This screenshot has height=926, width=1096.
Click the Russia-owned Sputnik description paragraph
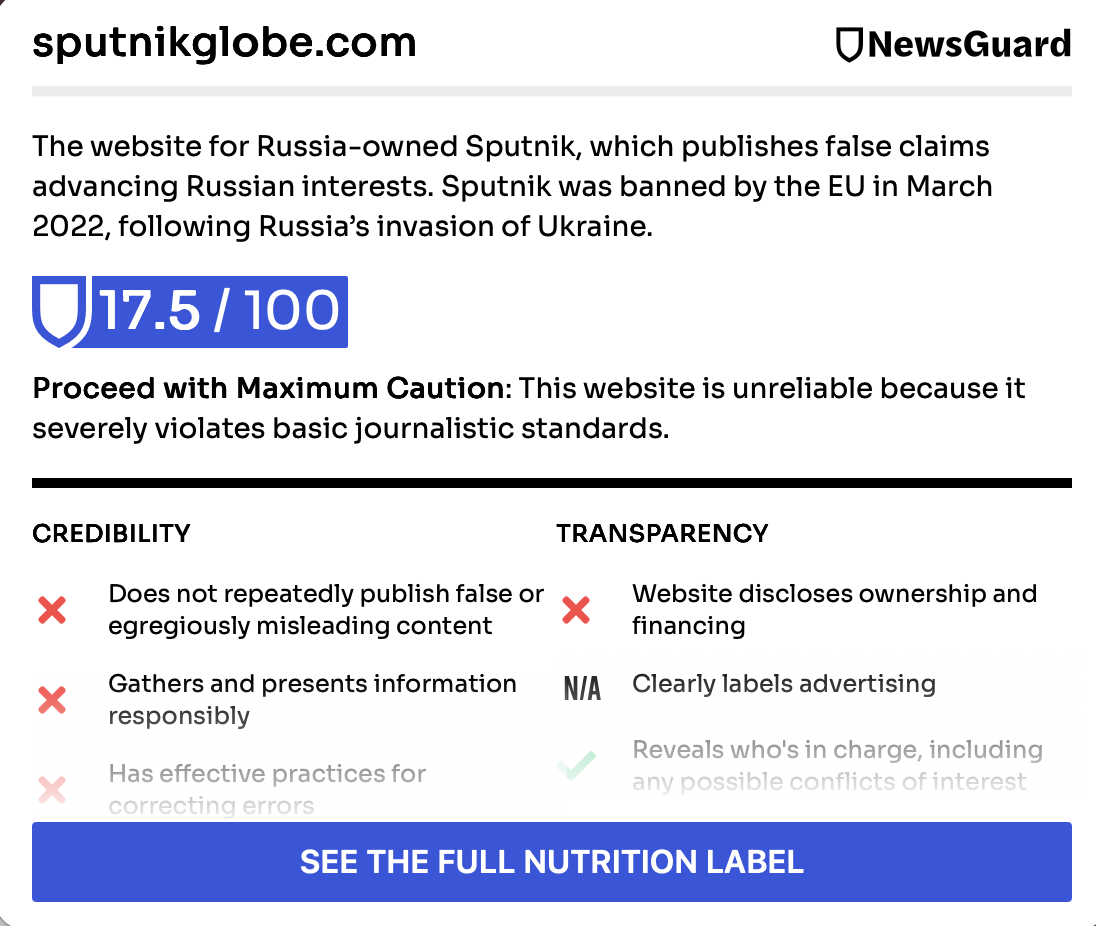click(511, 186)
